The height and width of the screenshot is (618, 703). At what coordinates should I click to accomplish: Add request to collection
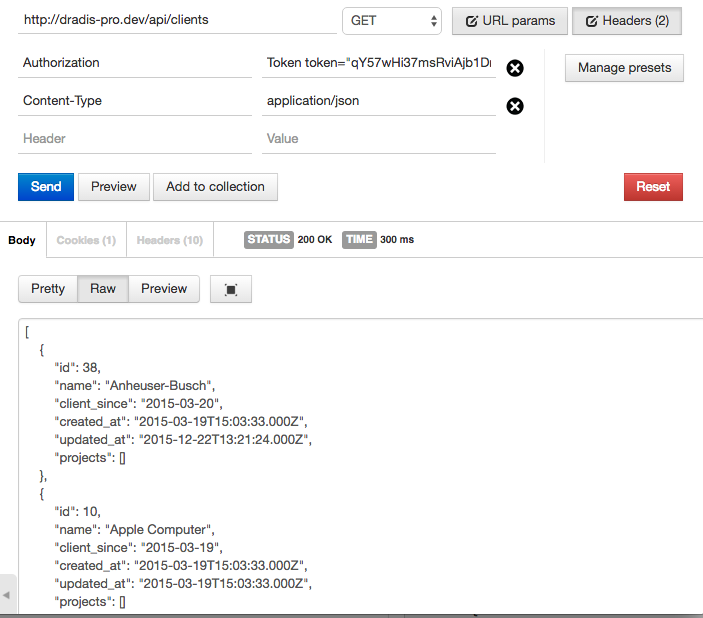(215, 187)
